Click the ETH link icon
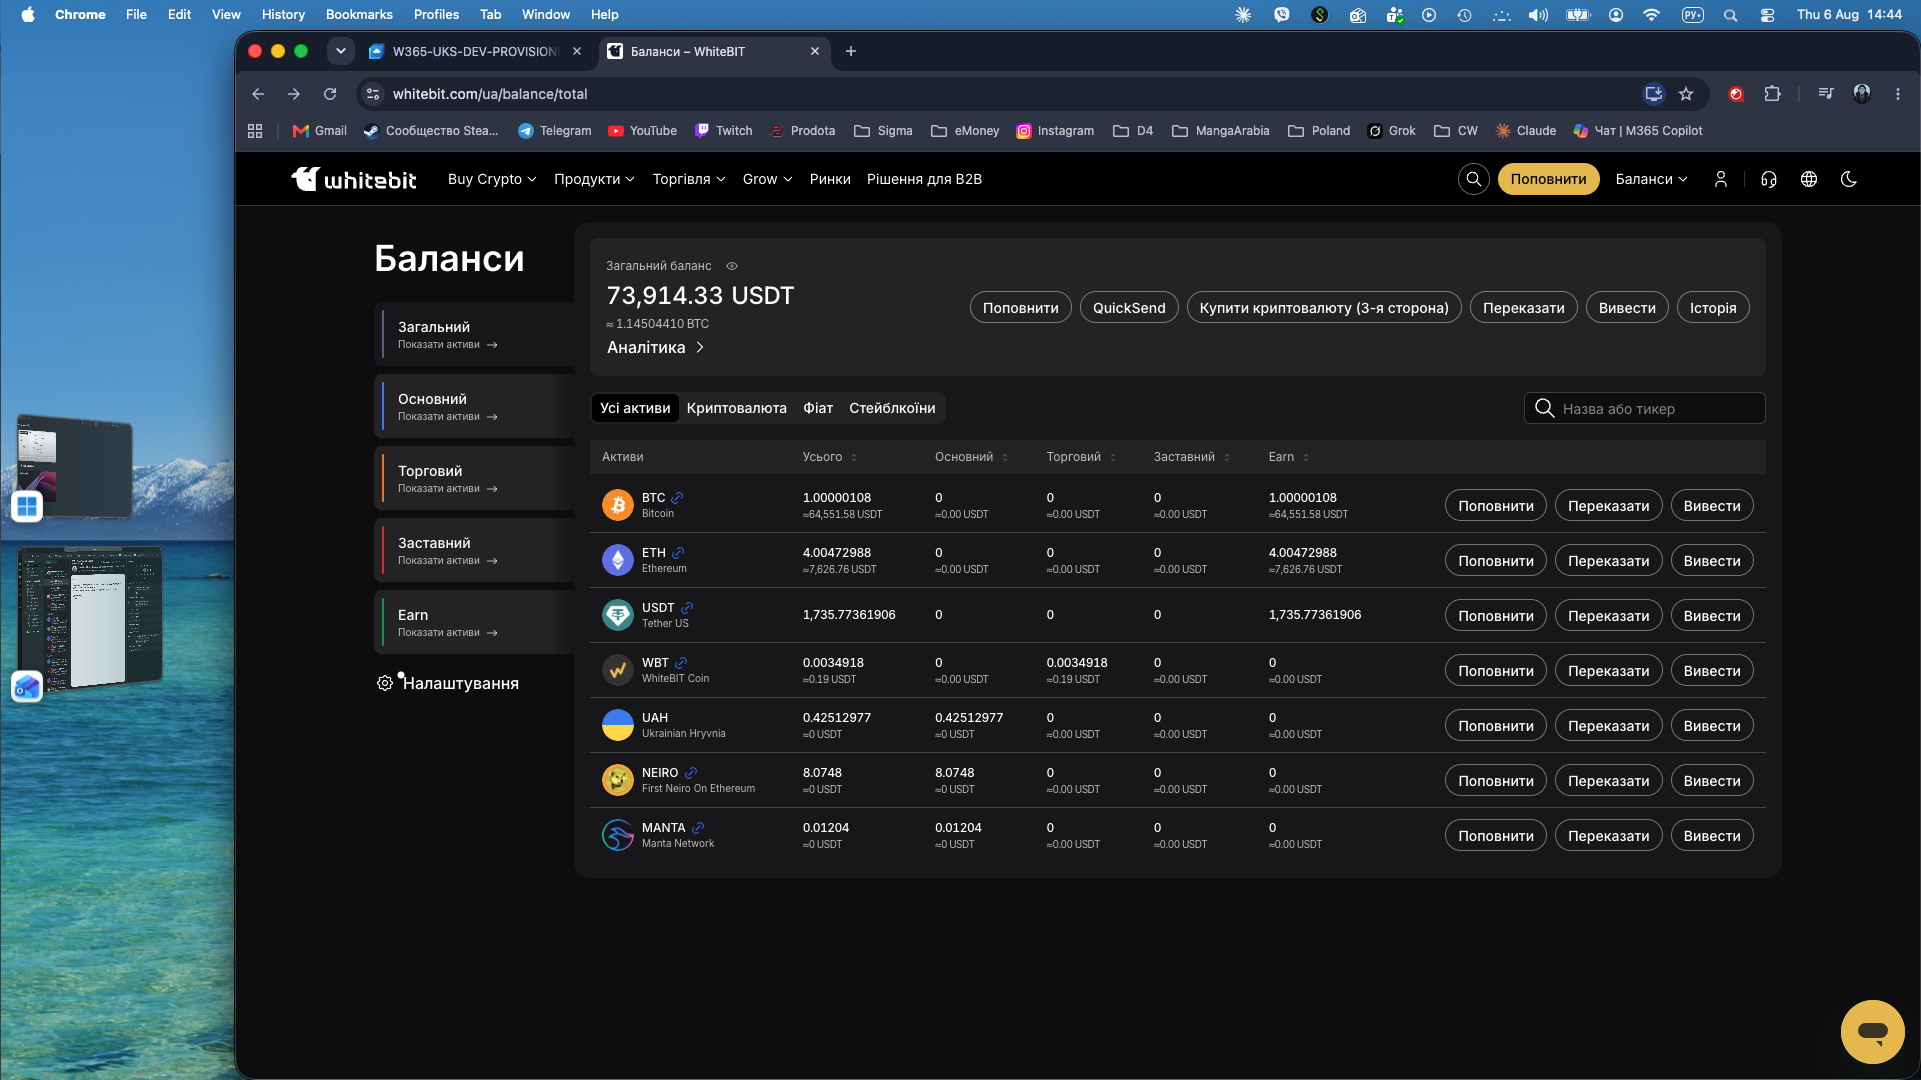Viewport: 1921px width, 1080px height. tap(678, 553)
